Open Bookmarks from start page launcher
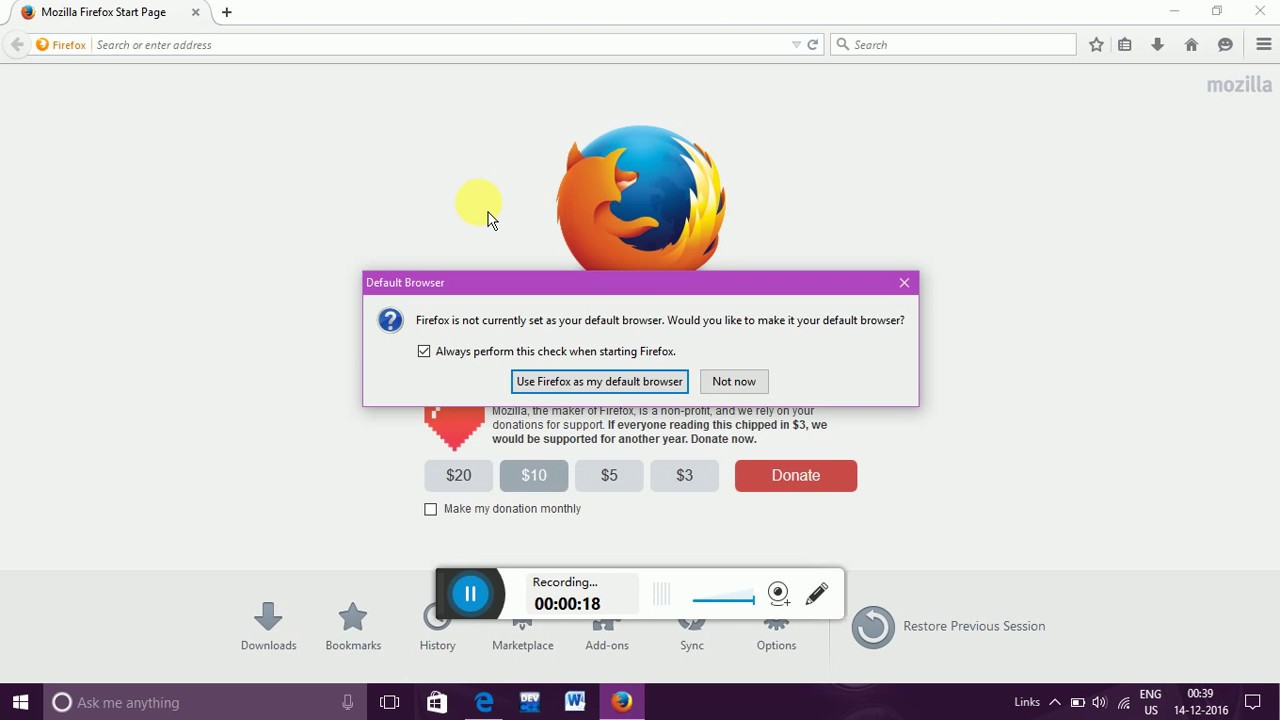This screenshot has height=720, width=1280. tap(353, 627)
